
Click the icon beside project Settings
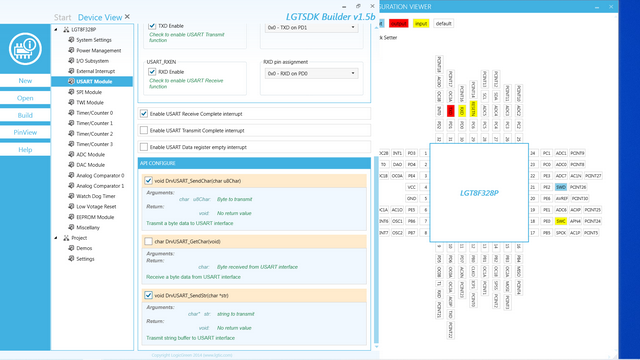tap(71, 258)
